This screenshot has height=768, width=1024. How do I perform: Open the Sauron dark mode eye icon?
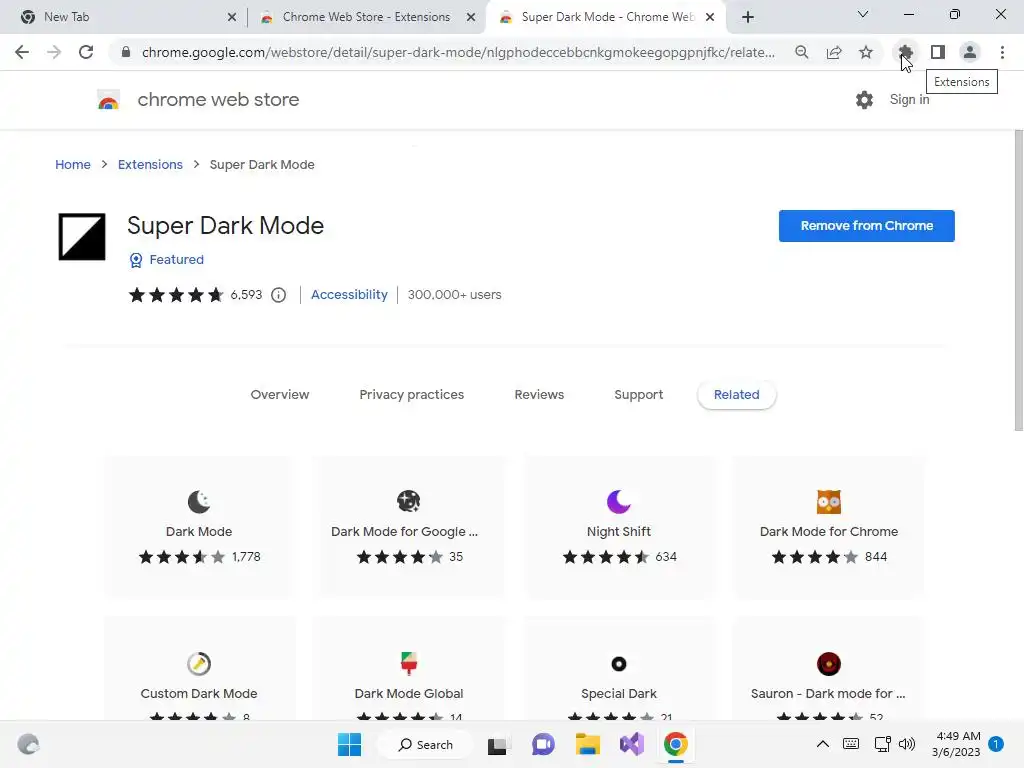click(829, 664)
